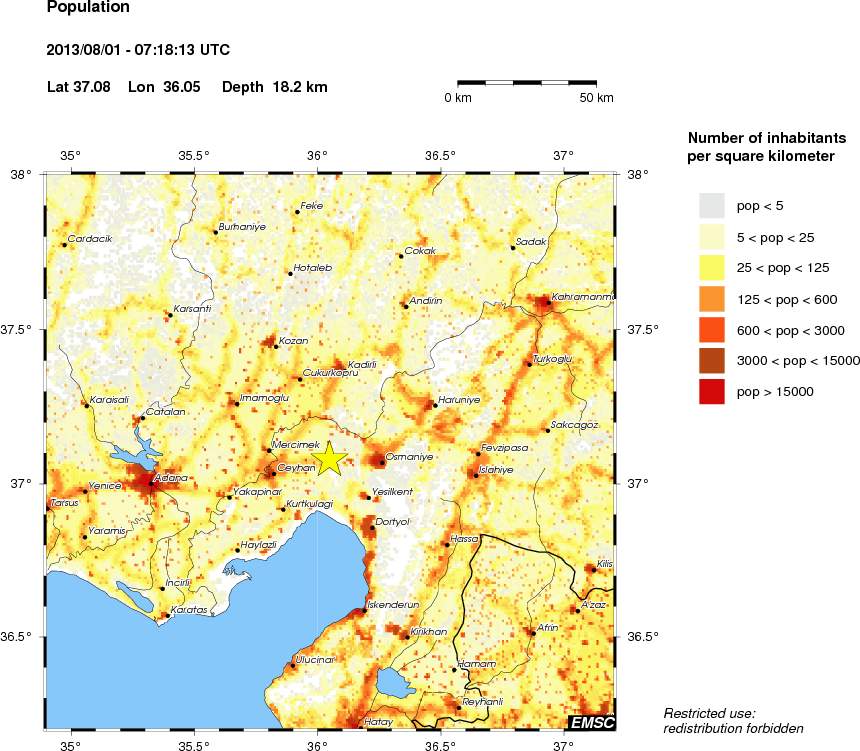
Task: Click the Feke city label
Action: 312,206
